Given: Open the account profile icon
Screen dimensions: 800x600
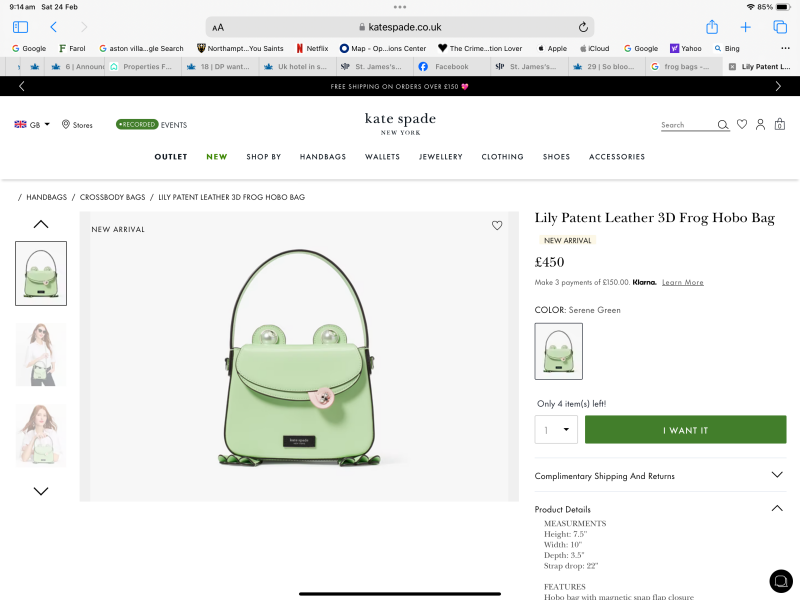Looking at the screenshot, I should pyautogui.click(x=761, y=125).
